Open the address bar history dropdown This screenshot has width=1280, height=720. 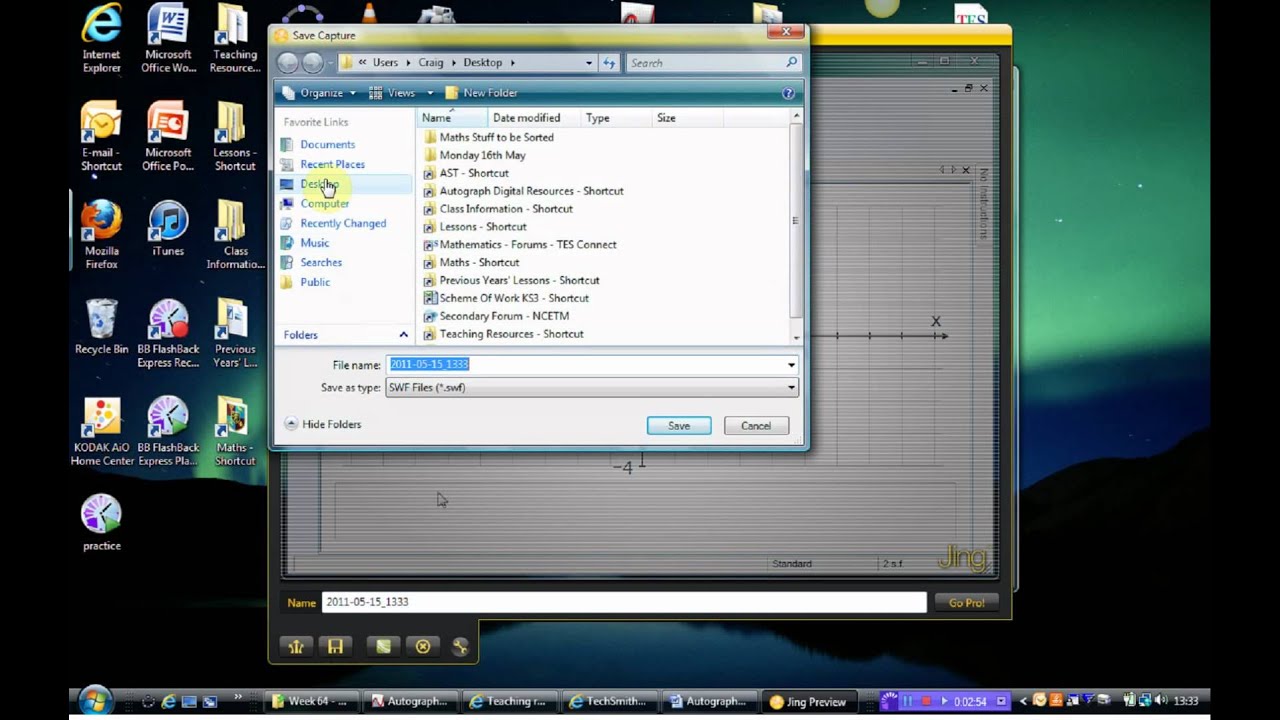(588, 63)
